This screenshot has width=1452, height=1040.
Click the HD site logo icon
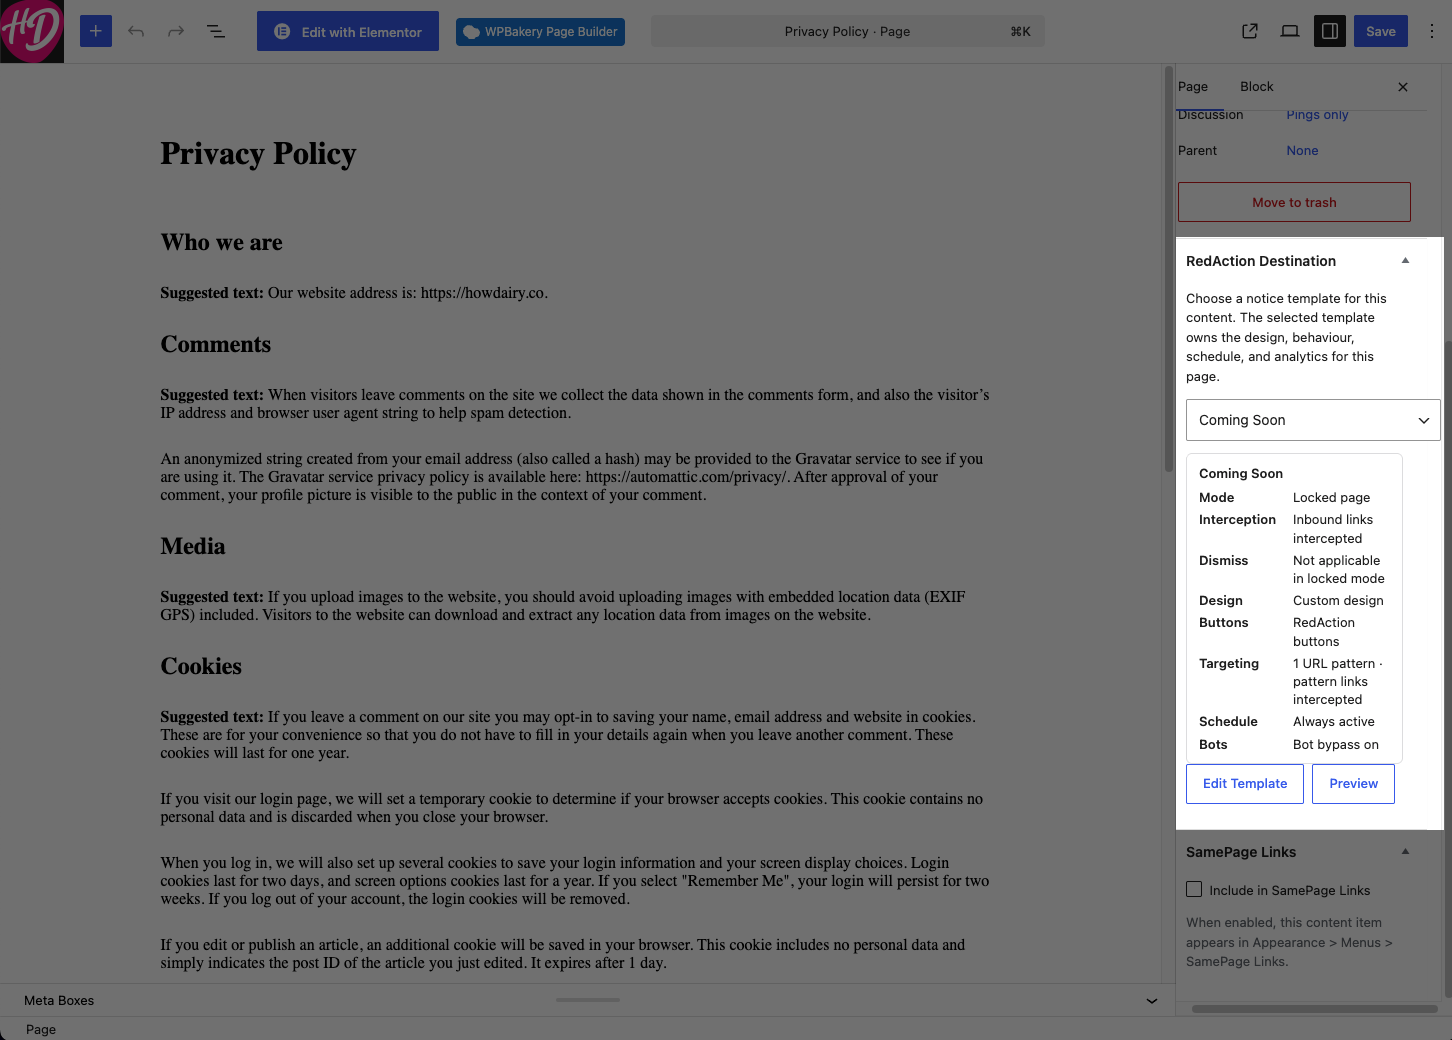click(32, 31)
